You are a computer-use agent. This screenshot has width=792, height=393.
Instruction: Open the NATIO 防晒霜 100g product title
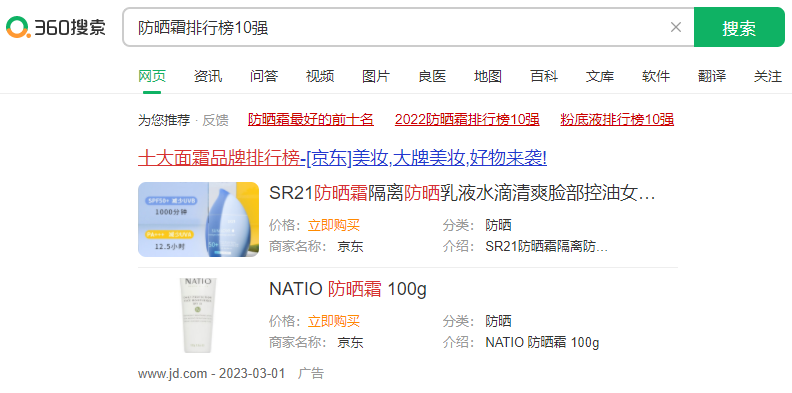coord(348,289)
